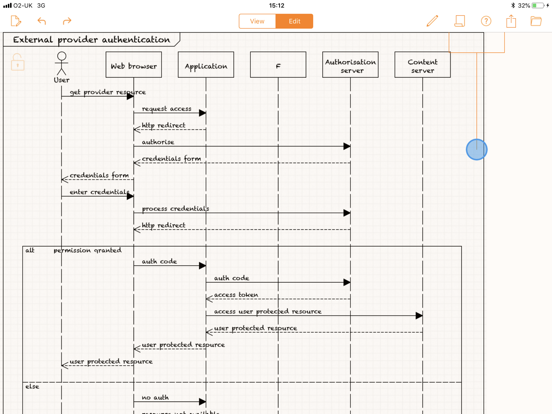Select the 'get provider resource' message
This screenshot has height=414, width=552.
click(108, 92)
